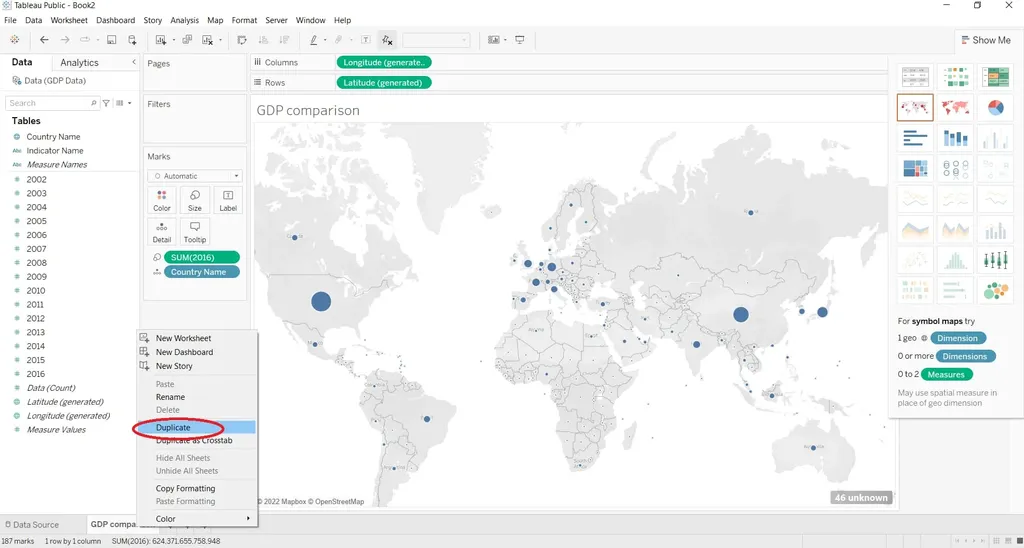Viewport: 1024px width, 548px height.
Task: Select Duplicate from the context menu
Action: pos(173,428)
